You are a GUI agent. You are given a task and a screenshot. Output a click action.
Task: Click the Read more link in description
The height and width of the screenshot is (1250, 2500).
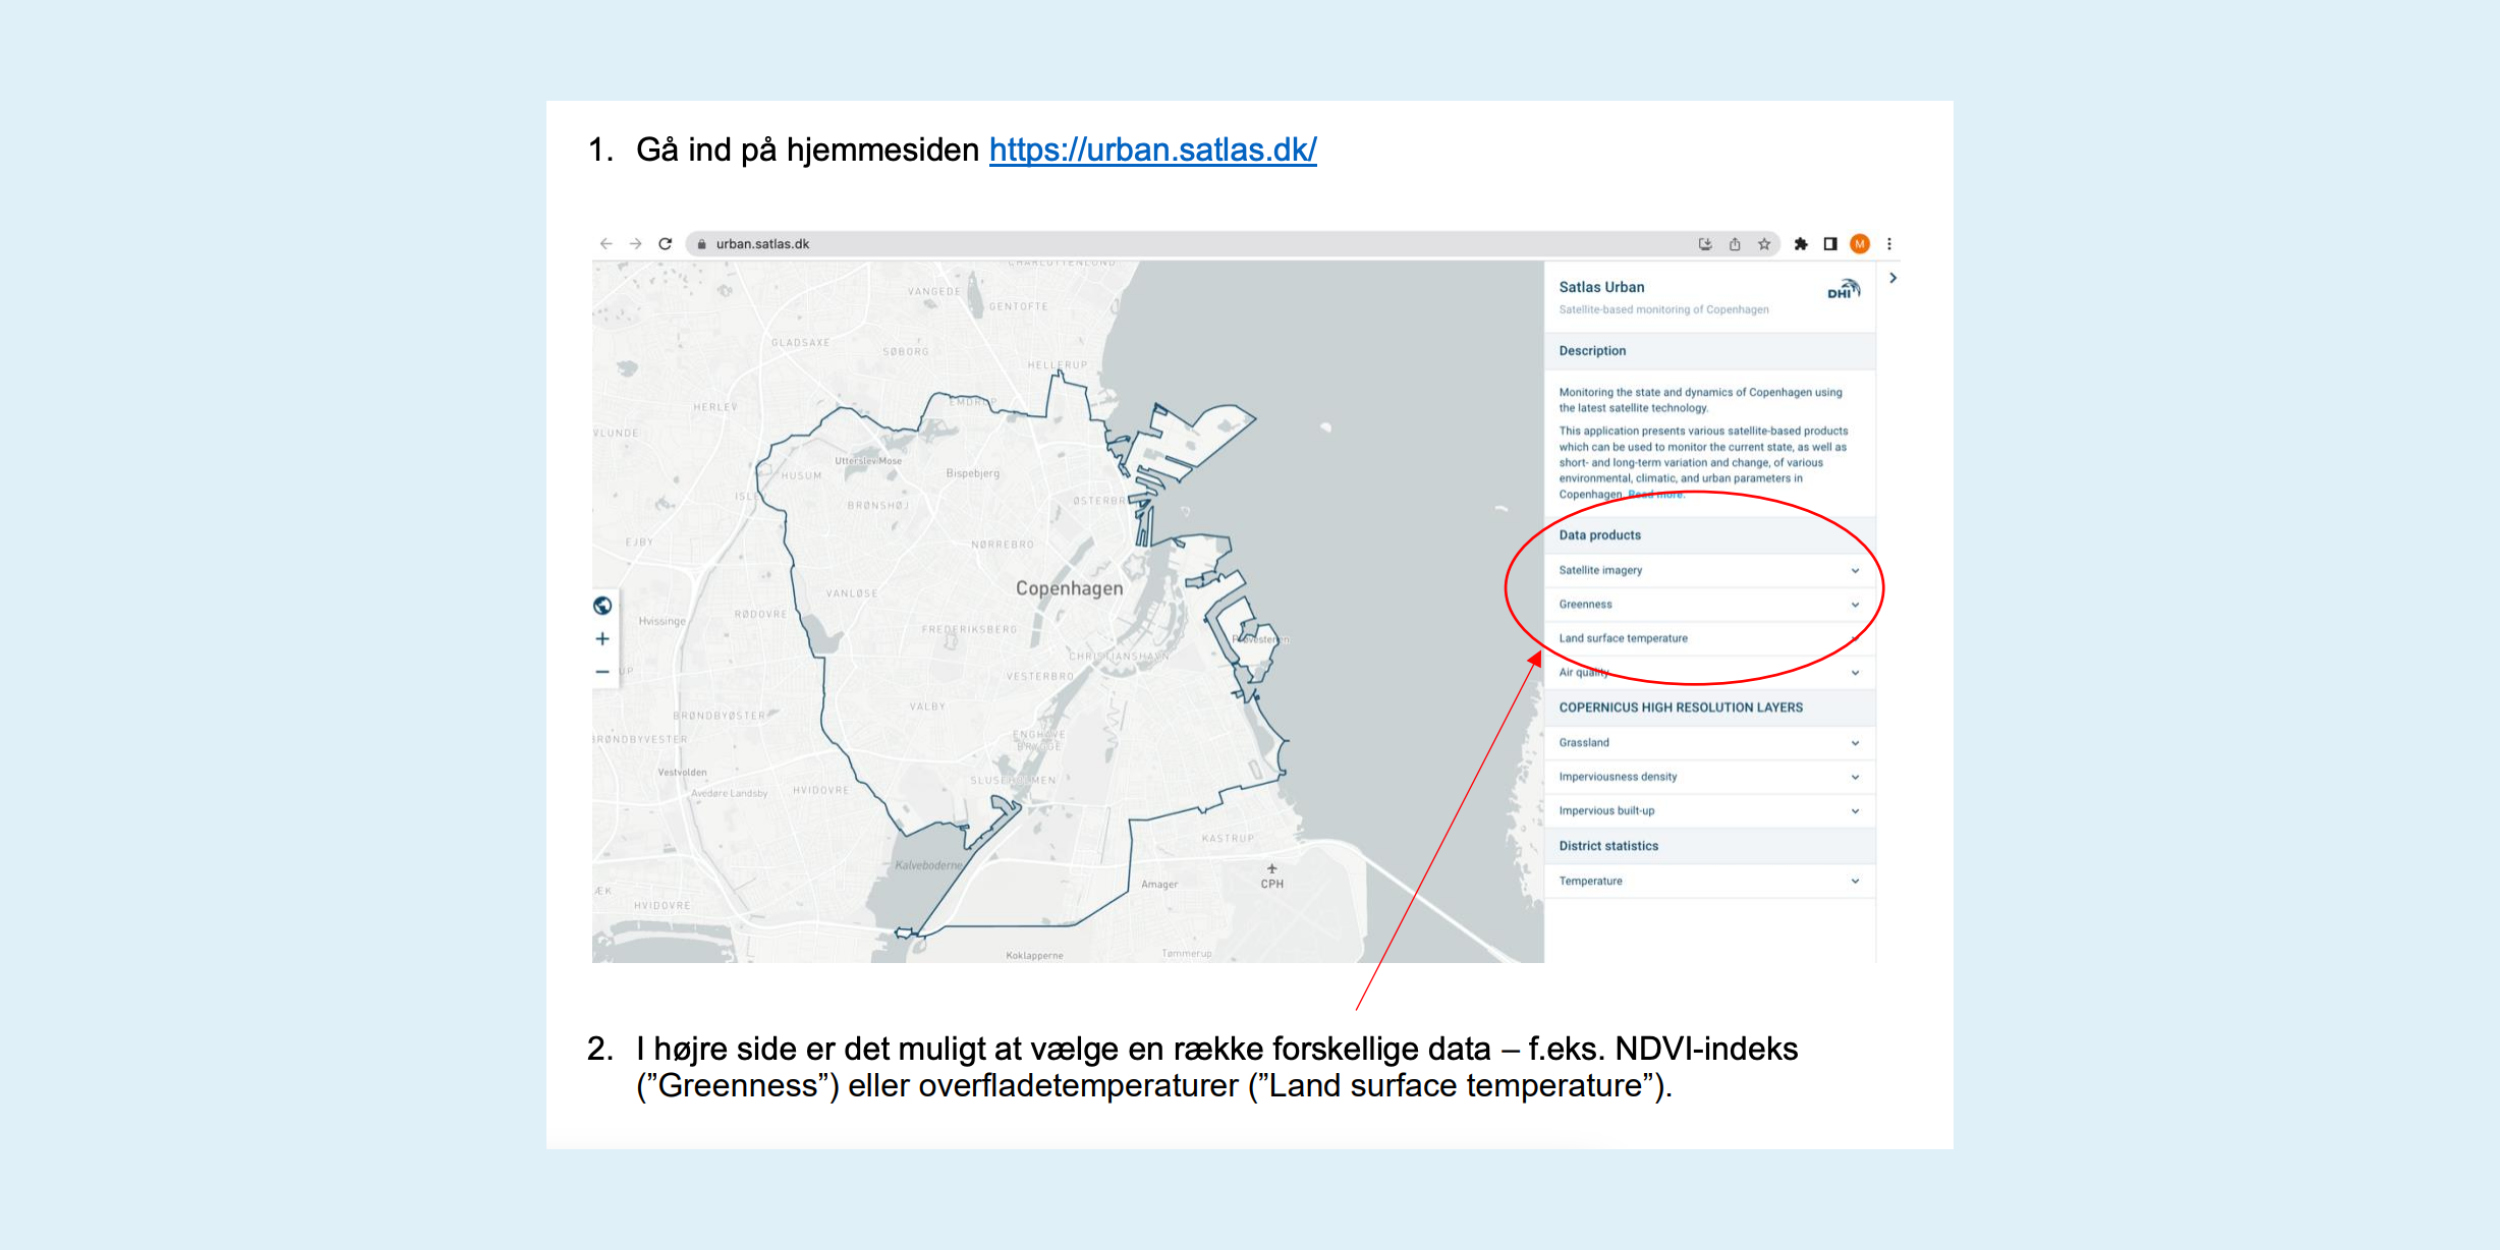click(x=1656, y=495)
